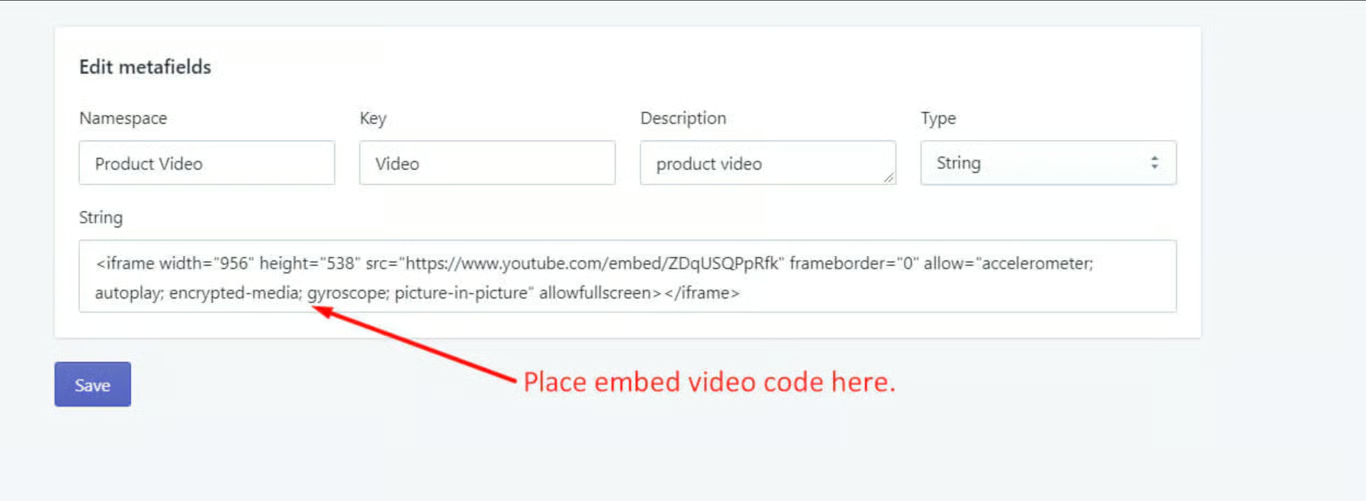Click the Key label
1366x501 pixels.
pyautogui.click(x=373, y=118)
